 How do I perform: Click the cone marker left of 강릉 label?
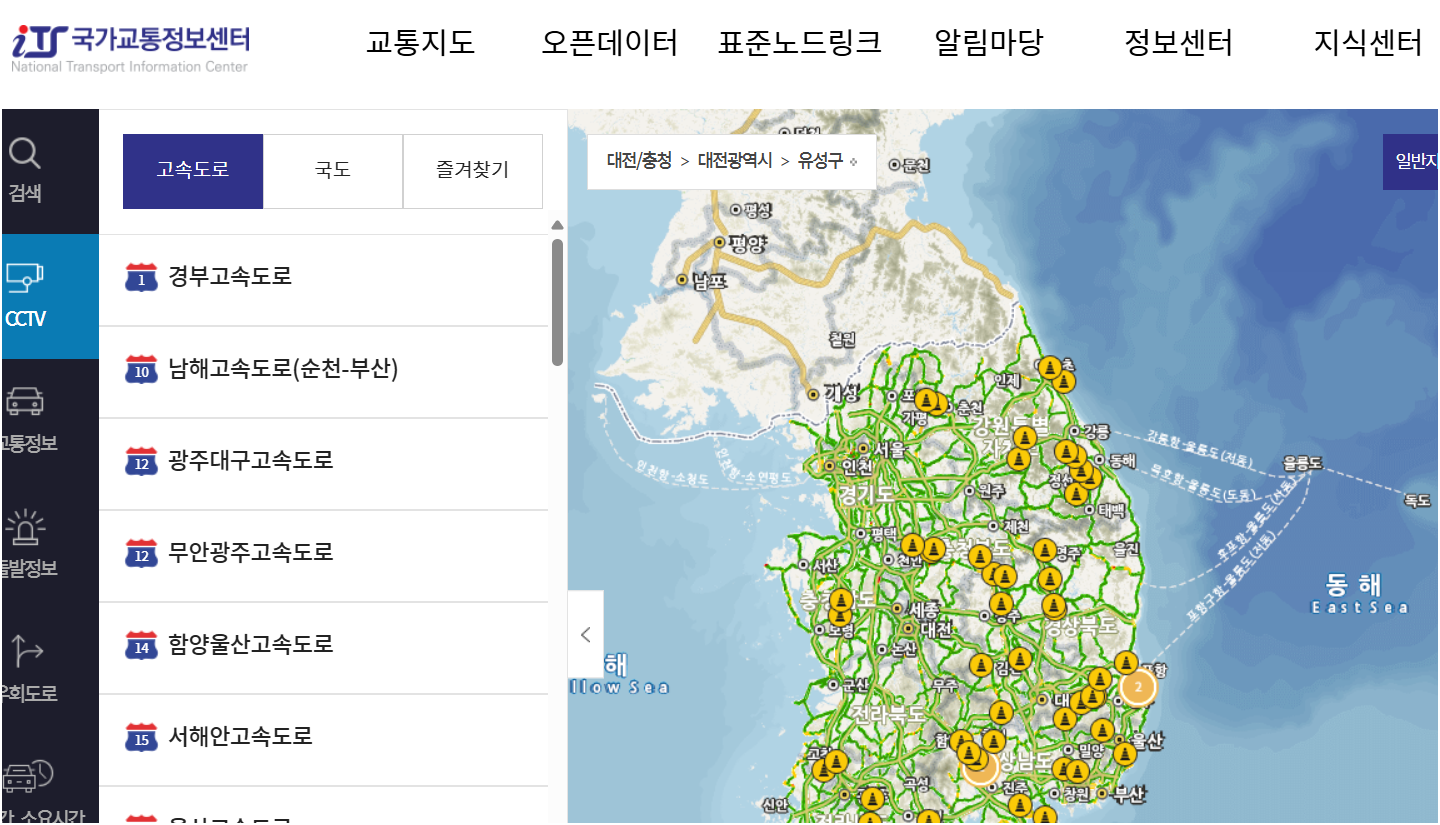(1067, 453)
